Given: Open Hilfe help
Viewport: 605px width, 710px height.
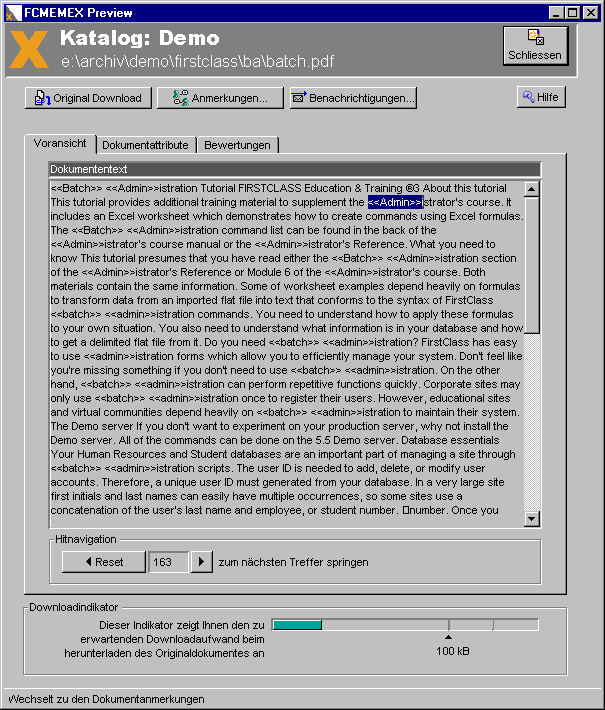Looking at the screenshot, I should pos(541,97).
